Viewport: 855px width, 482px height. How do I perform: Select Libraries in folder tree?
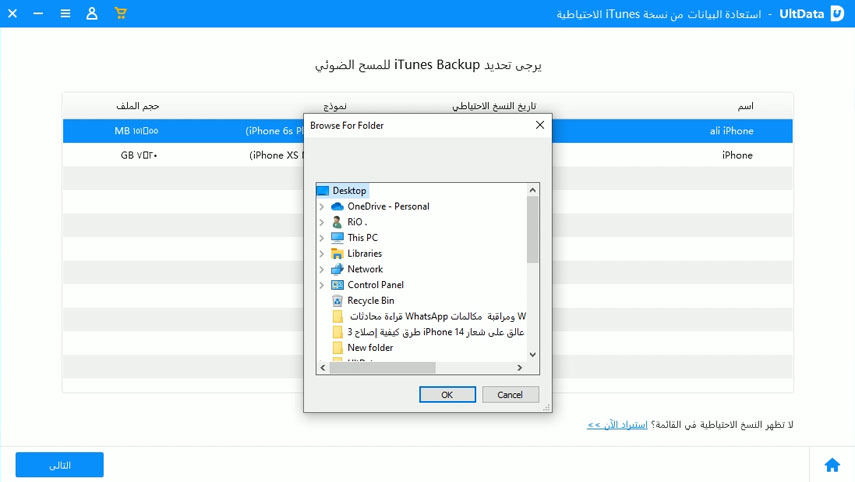(x=364, y=254)
